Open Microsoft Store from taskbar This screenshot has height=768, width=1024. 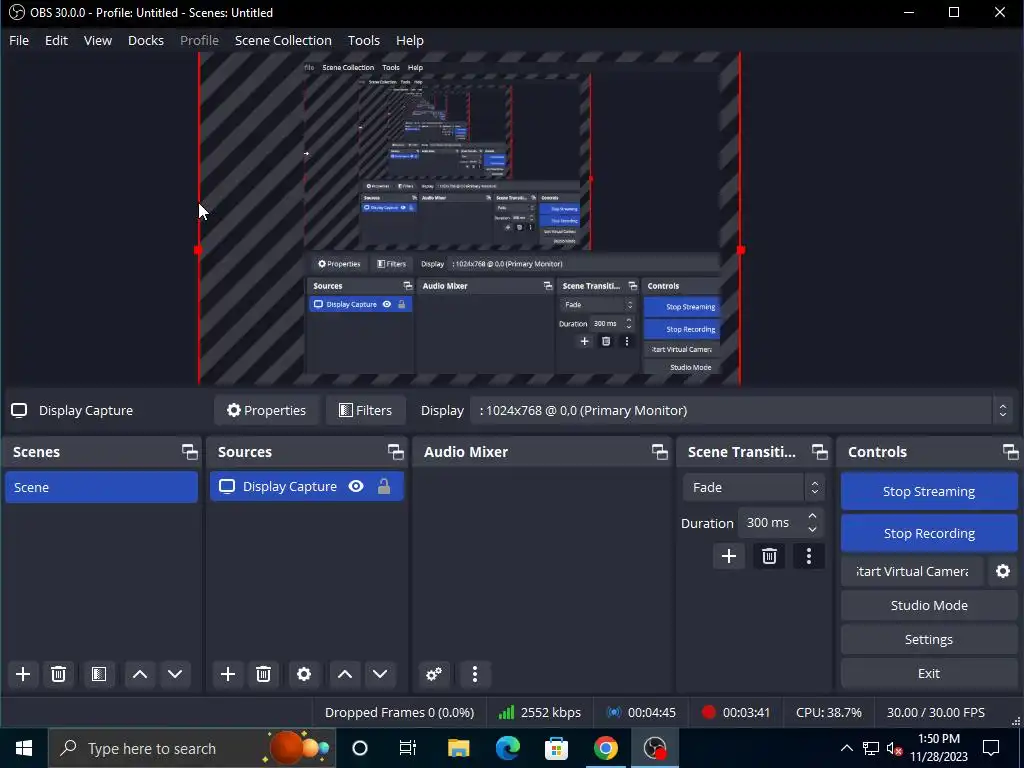click(x=556, y=748)
